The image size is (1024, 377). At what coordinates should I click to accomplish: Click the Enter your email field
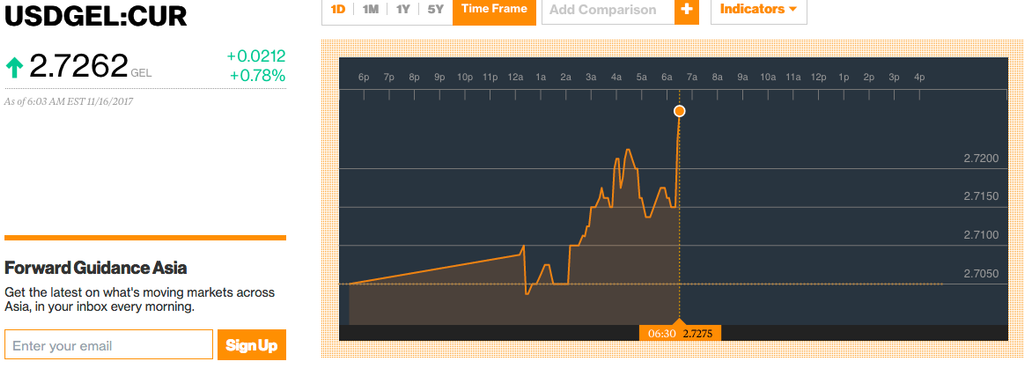pos(108,345)
